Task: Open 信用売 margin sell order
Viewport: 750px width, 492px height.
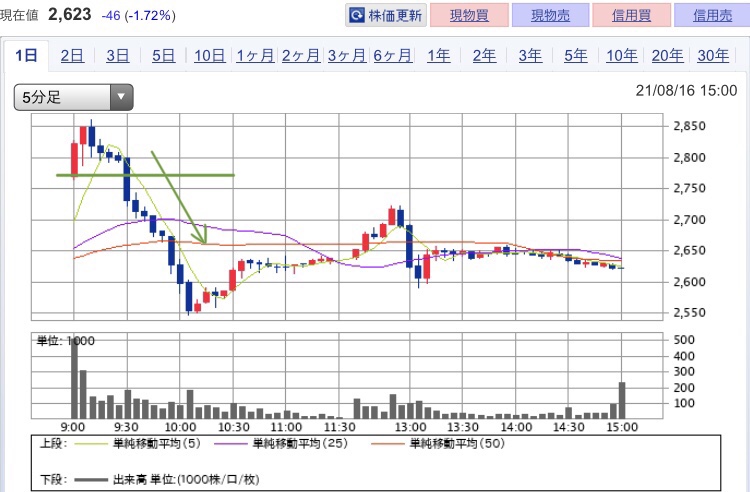Action: point(712,15)
